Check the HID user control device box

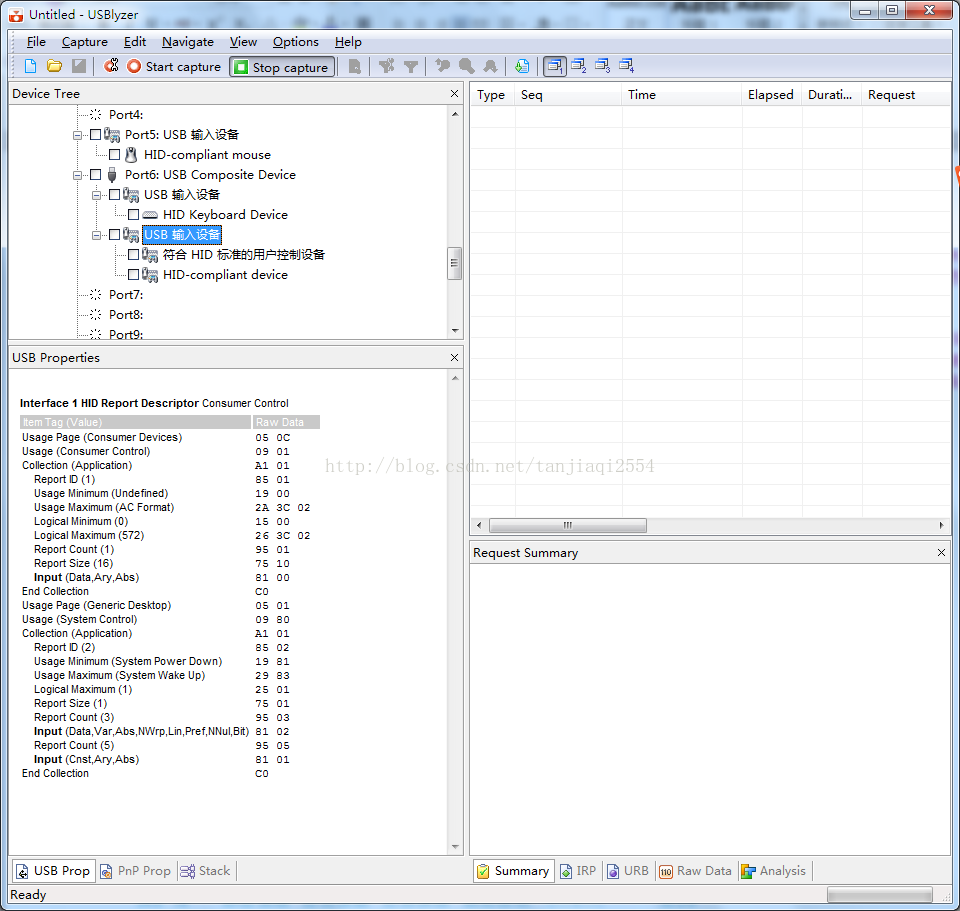(x=133, y=255)
